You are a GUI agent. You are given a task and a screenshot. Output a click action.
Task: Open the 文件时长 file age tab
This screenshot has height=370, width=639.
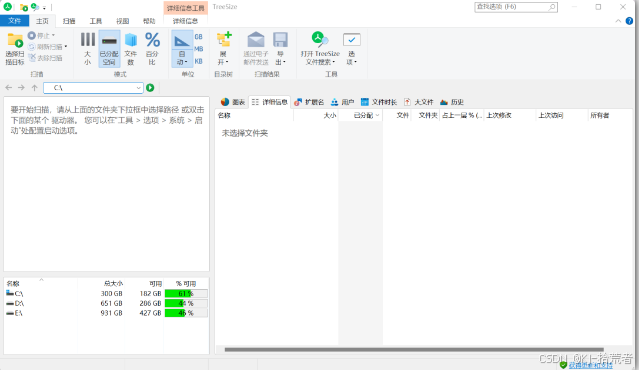[379, 102]
